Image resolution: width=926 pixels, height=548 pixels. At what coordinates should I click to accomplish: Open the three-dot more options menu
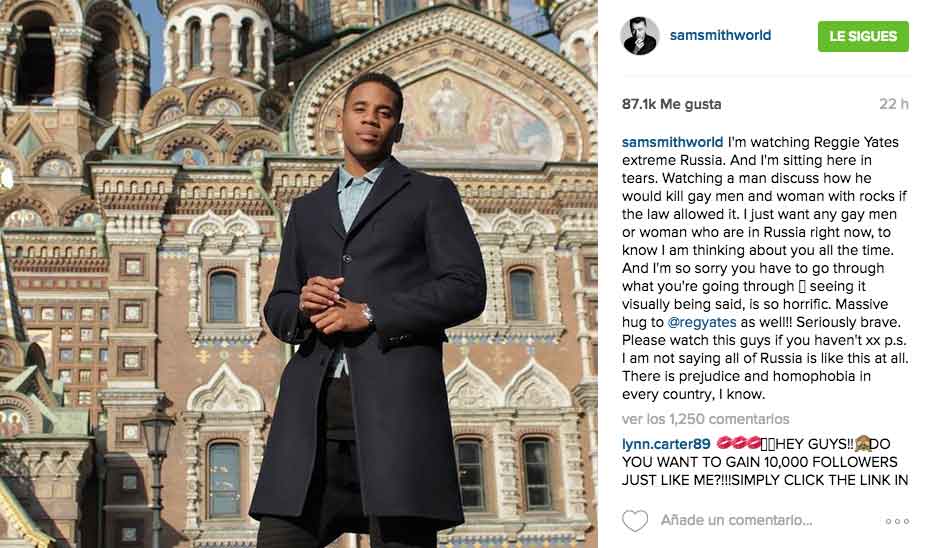[897, 521]
